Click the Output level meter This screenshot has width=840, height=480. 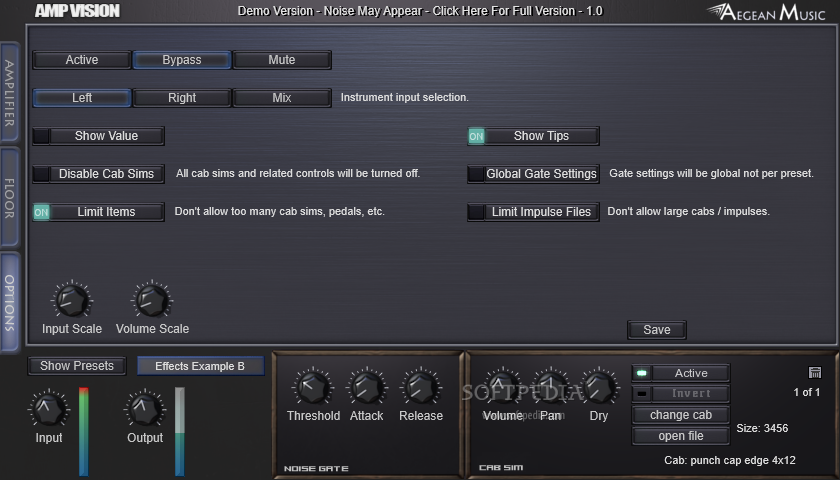tap(179, 431)
